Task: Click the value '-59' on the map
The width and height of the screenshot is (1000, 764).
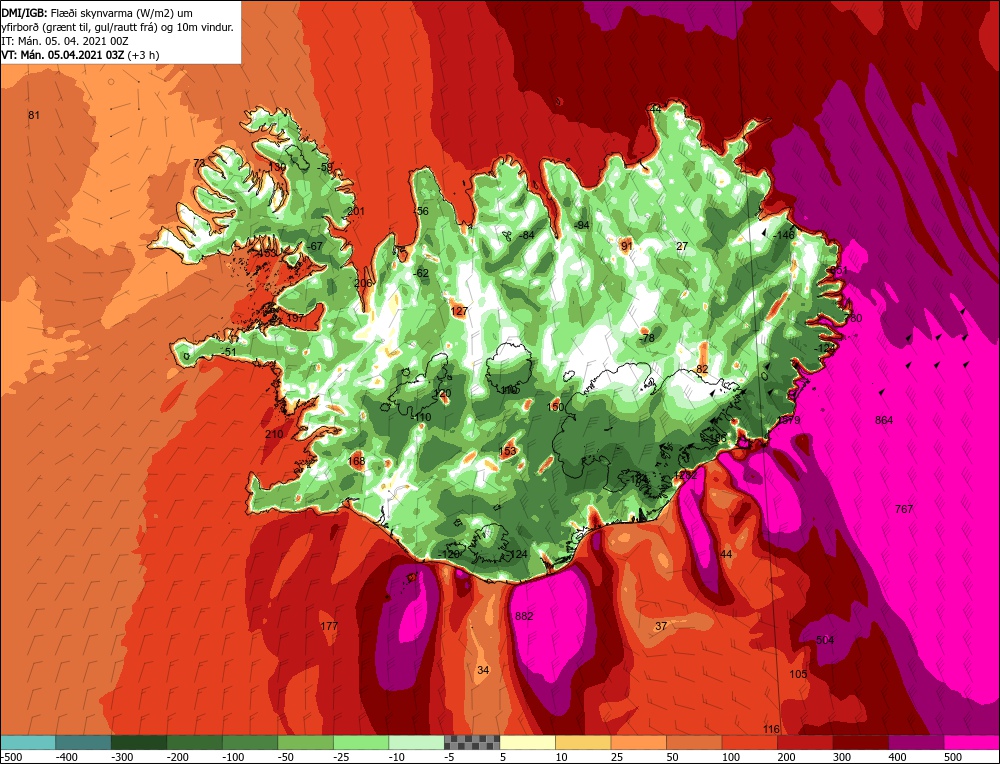Action: pos(325,167)
